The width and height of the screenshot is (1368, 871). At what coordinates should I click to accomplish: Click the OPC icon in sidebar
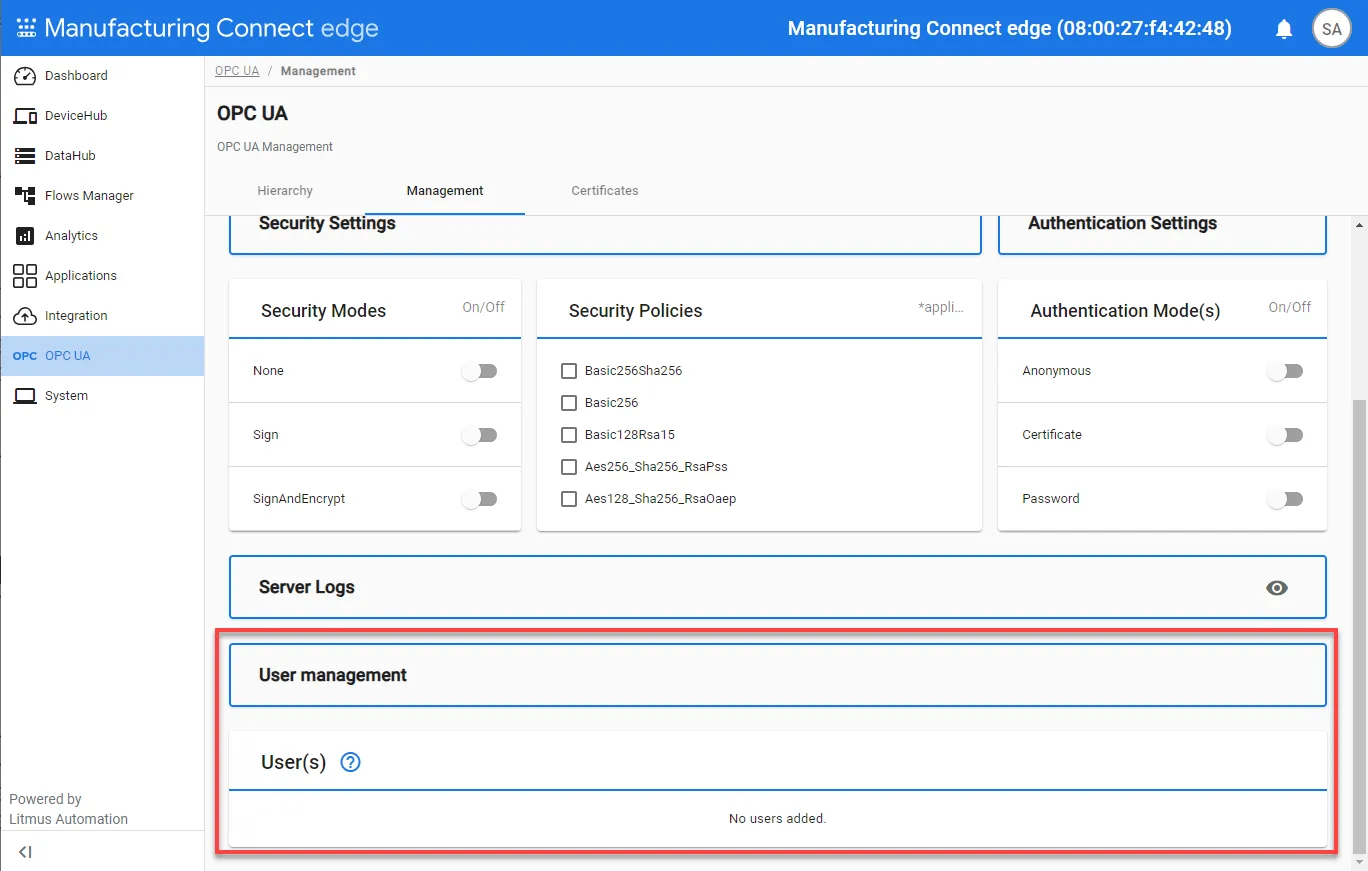click(x=25, y=356)
